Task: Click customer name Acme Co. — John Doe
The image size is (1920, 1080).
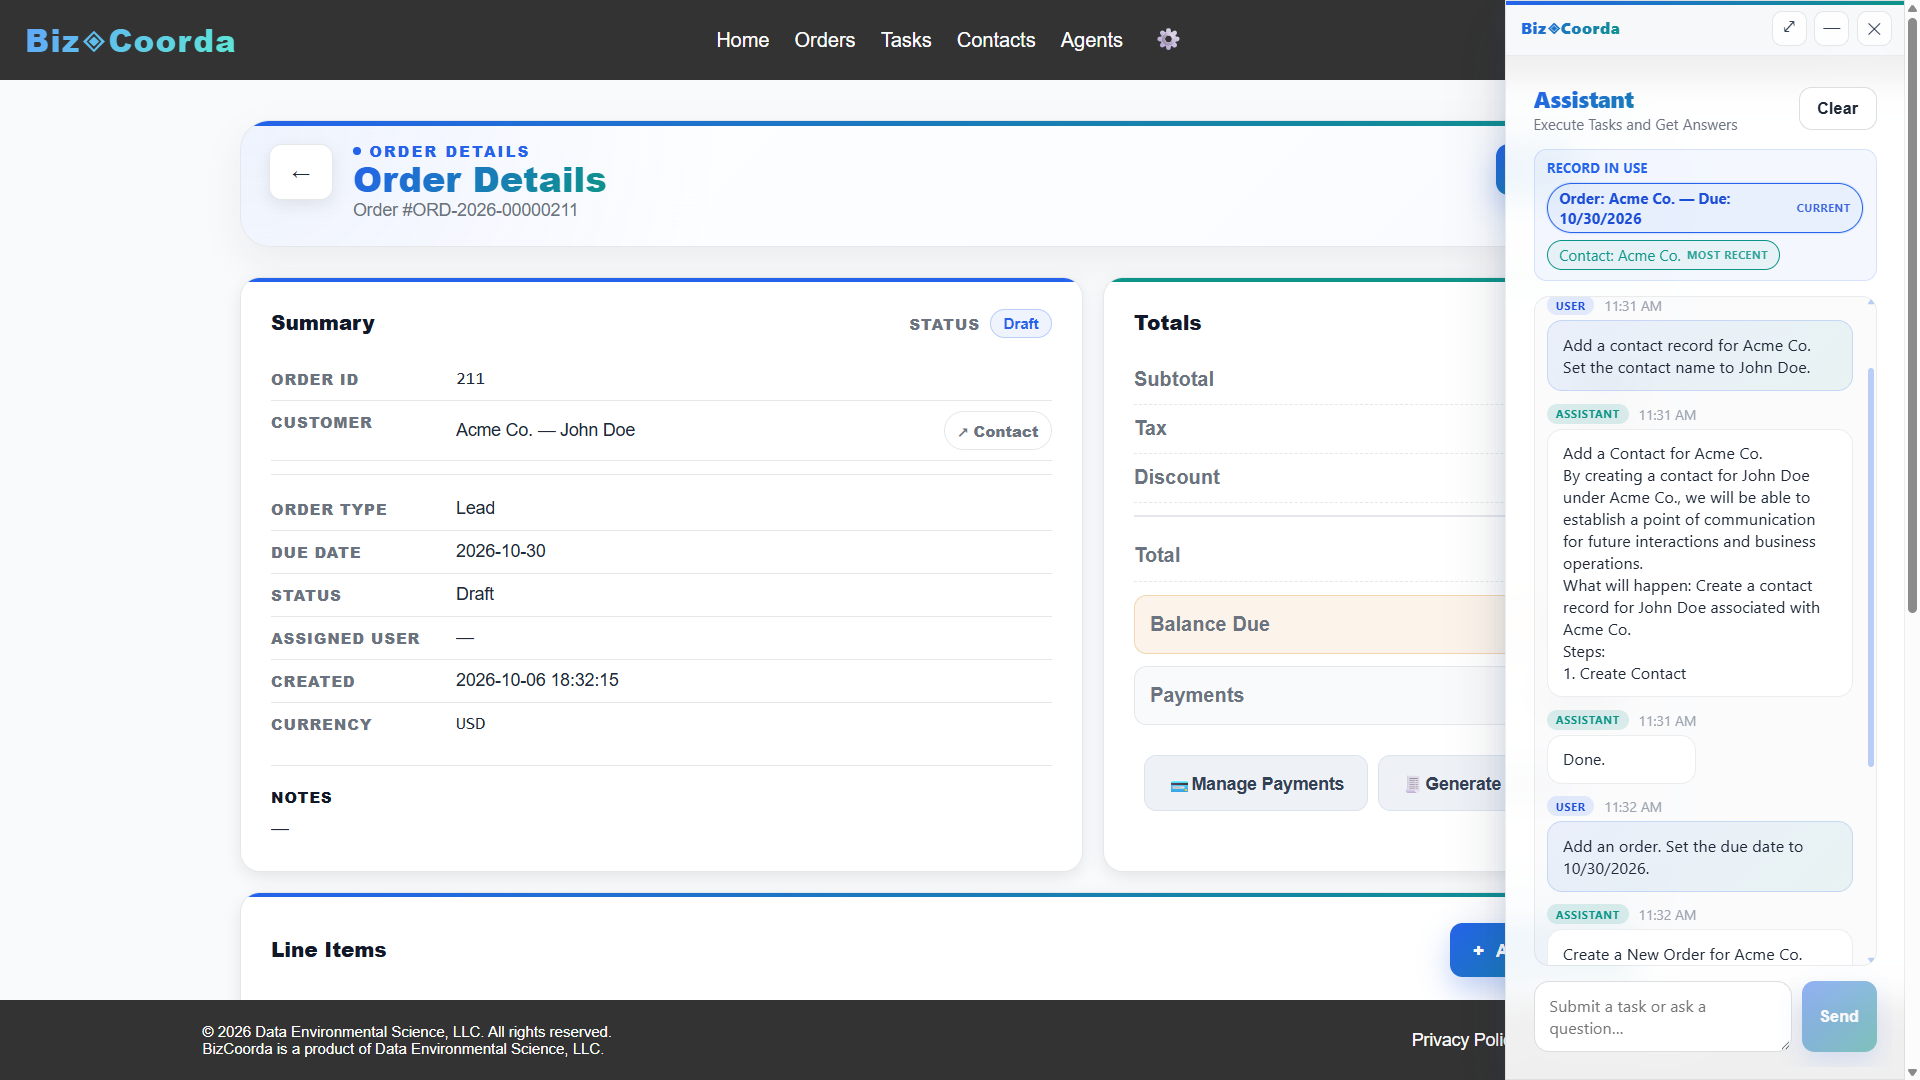Action: [545, 430]
